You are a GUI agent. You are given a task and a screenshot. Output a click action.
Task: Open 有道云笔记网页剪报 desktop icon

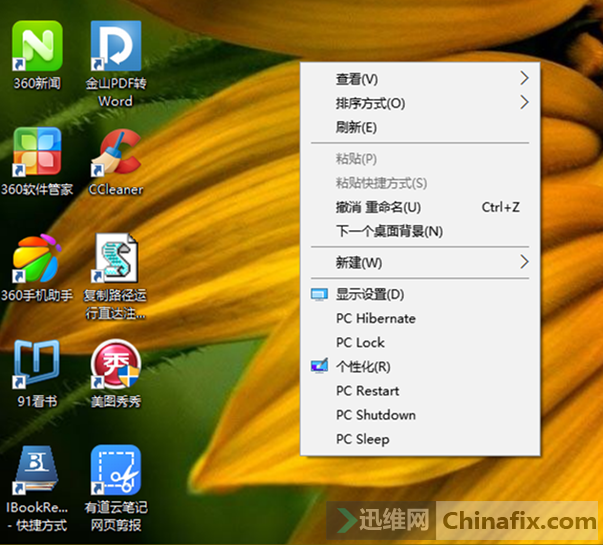tap(115, 472)
